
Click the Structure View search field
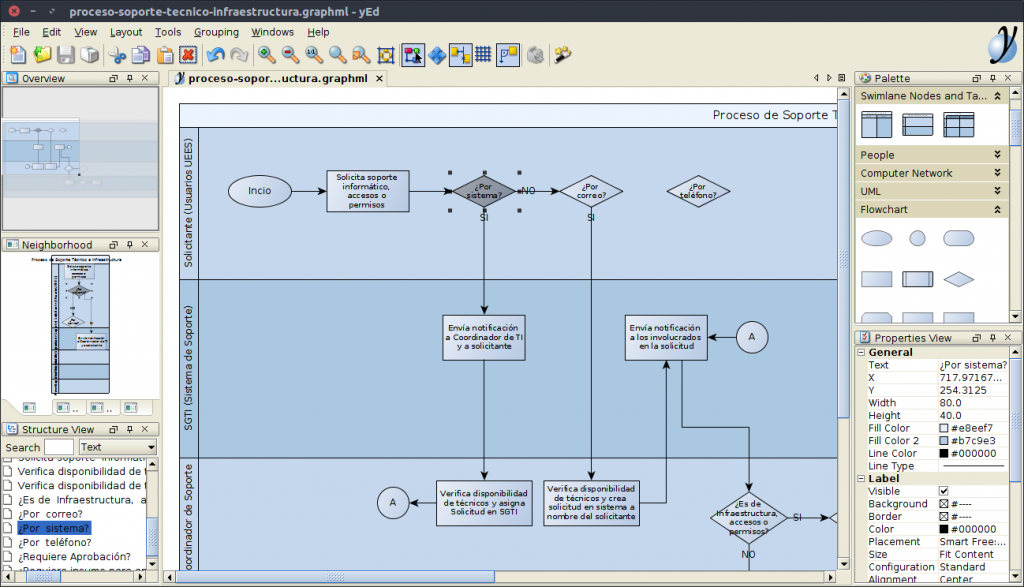click(x=59, y=447)
